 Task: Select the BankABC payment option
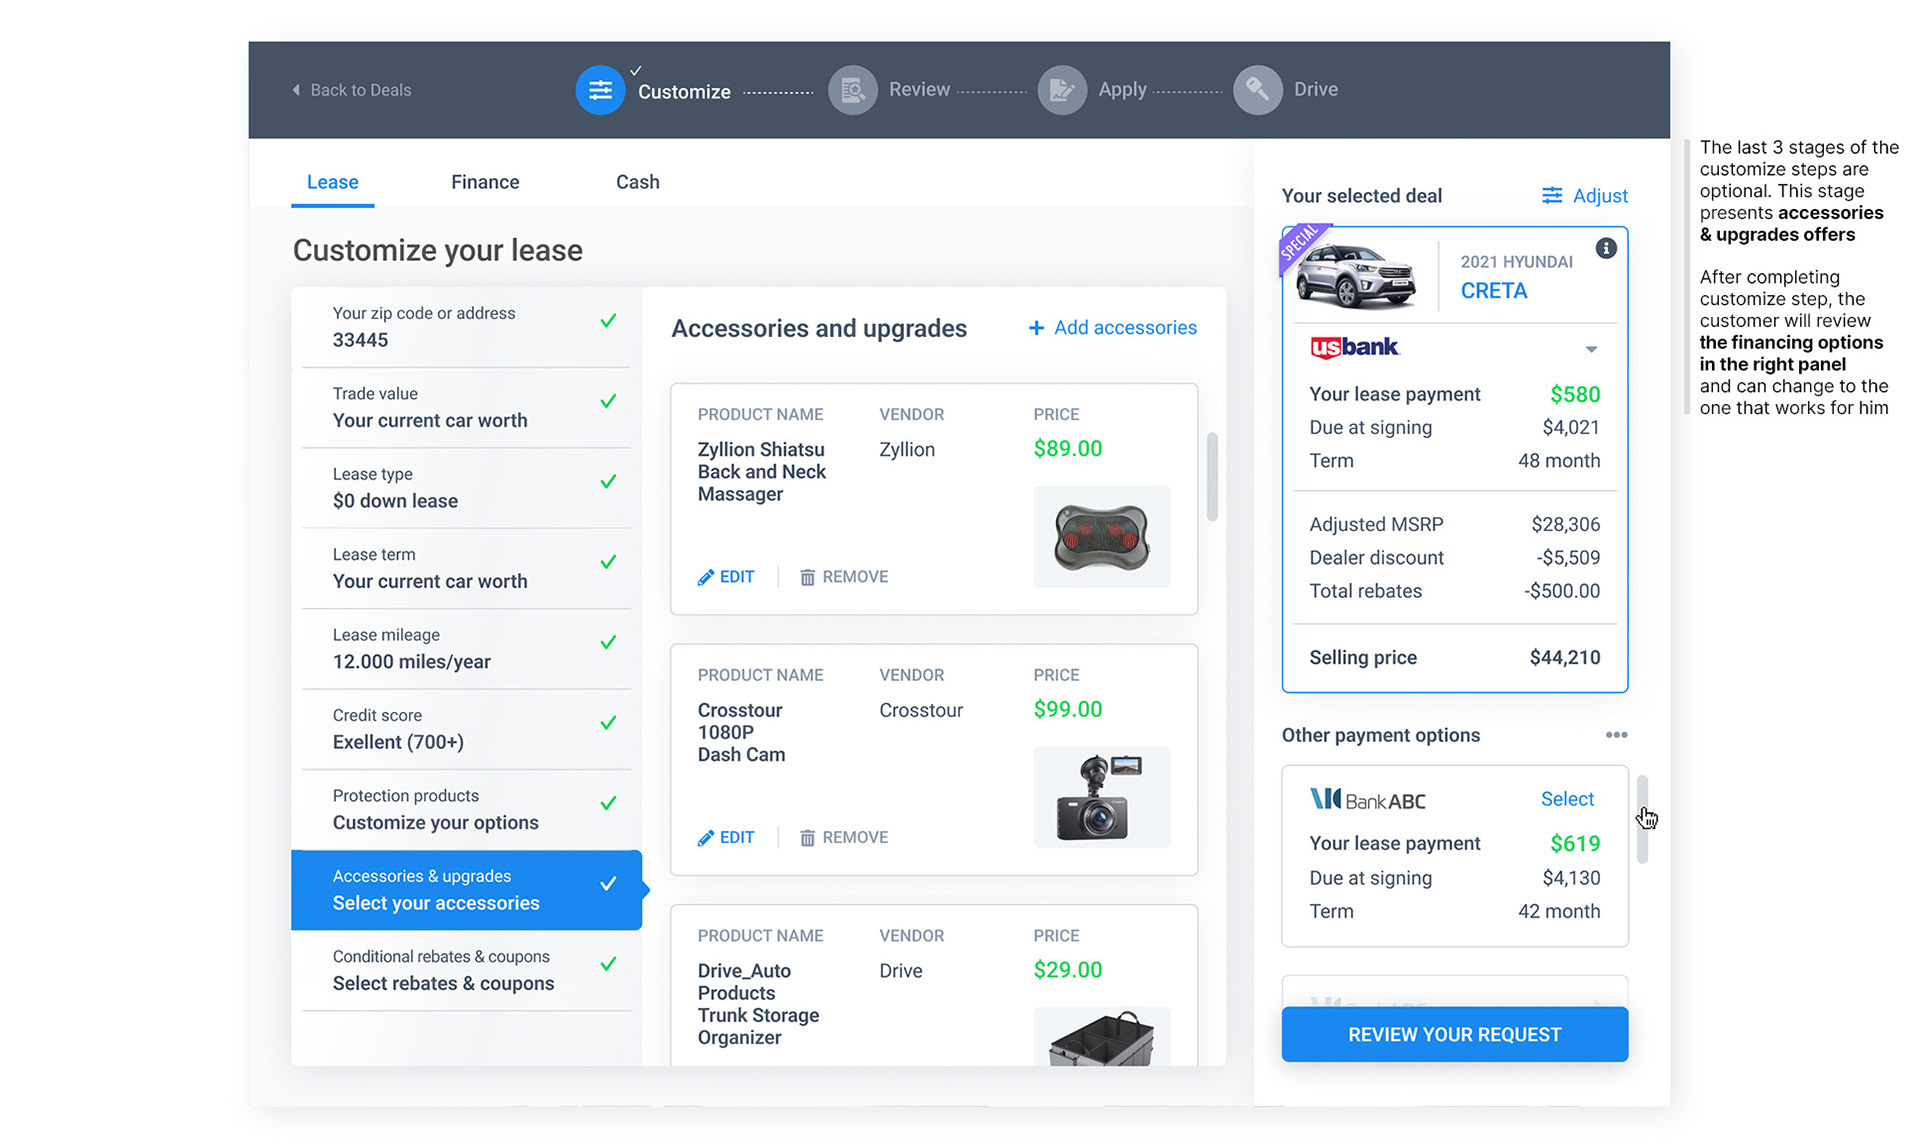coord(1566,799)
